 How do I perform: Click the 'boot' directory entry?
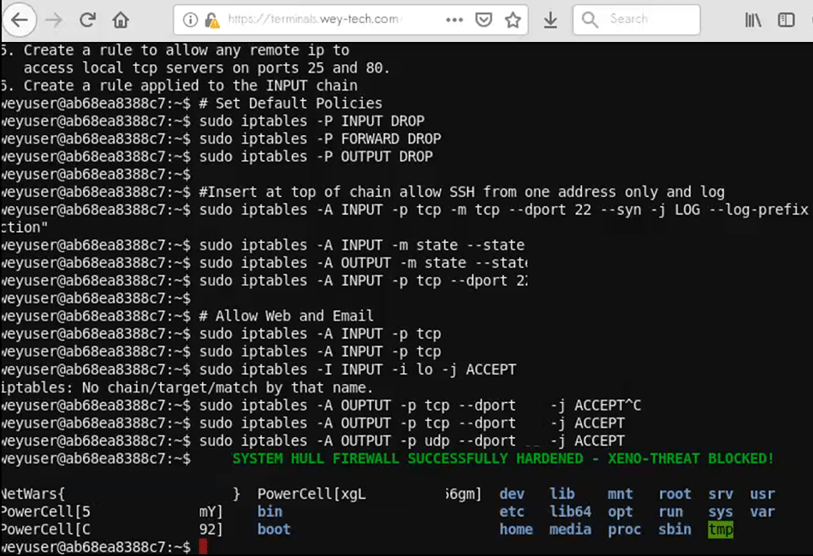point(274,529)
